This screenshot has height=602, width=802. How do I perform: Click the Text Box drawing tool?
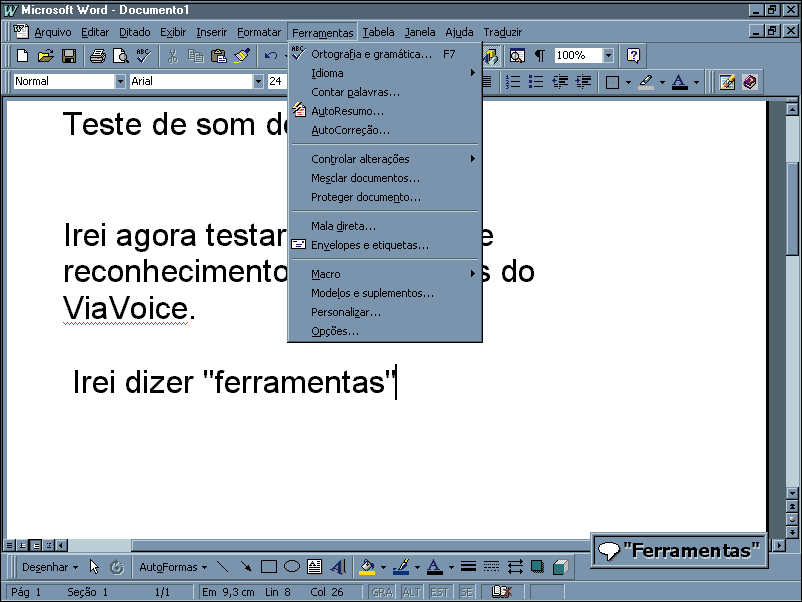[x=314, y=567]
